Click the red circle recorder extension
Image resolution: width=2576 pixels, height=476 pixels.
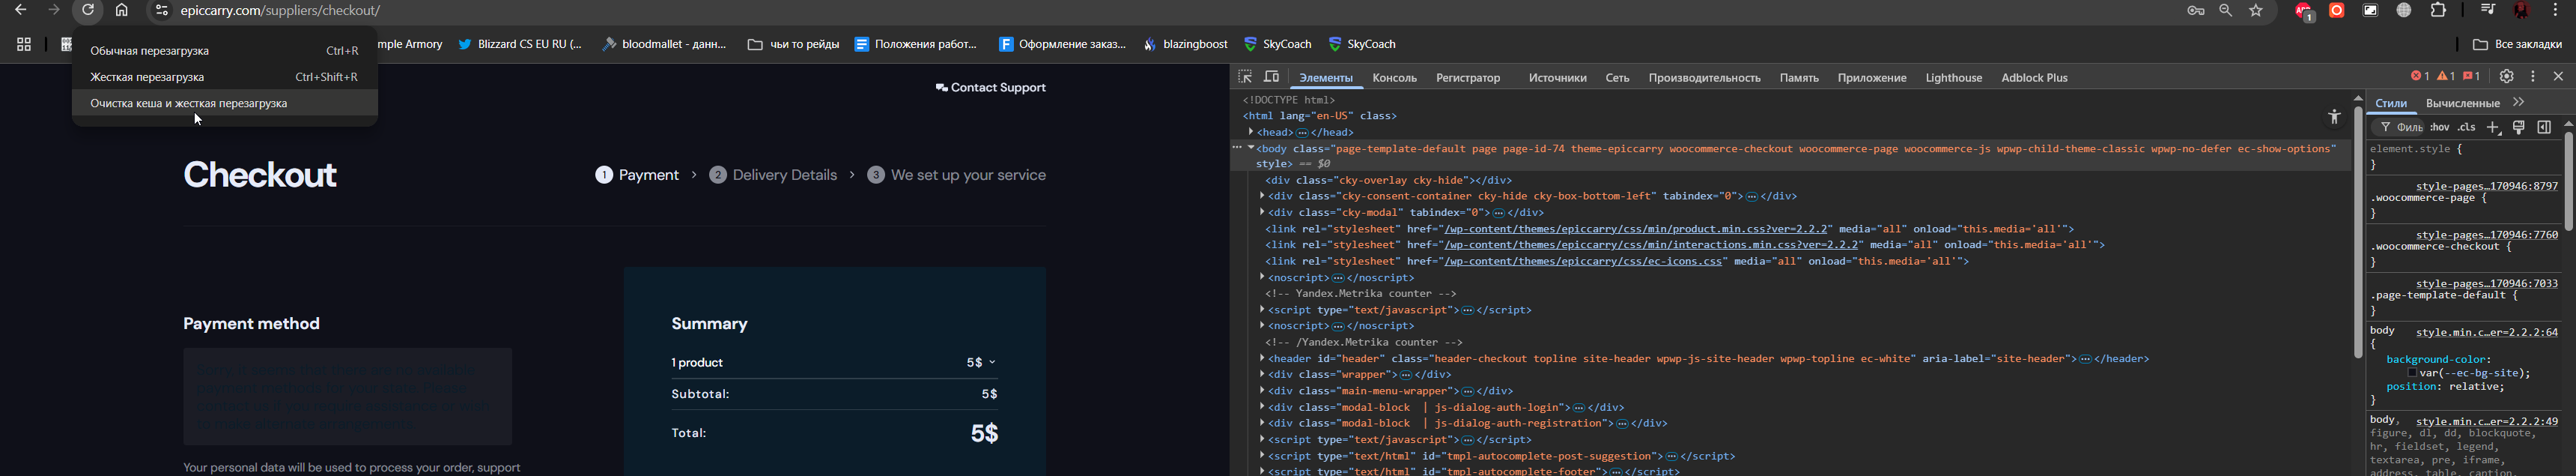(x=2337, y=11)
